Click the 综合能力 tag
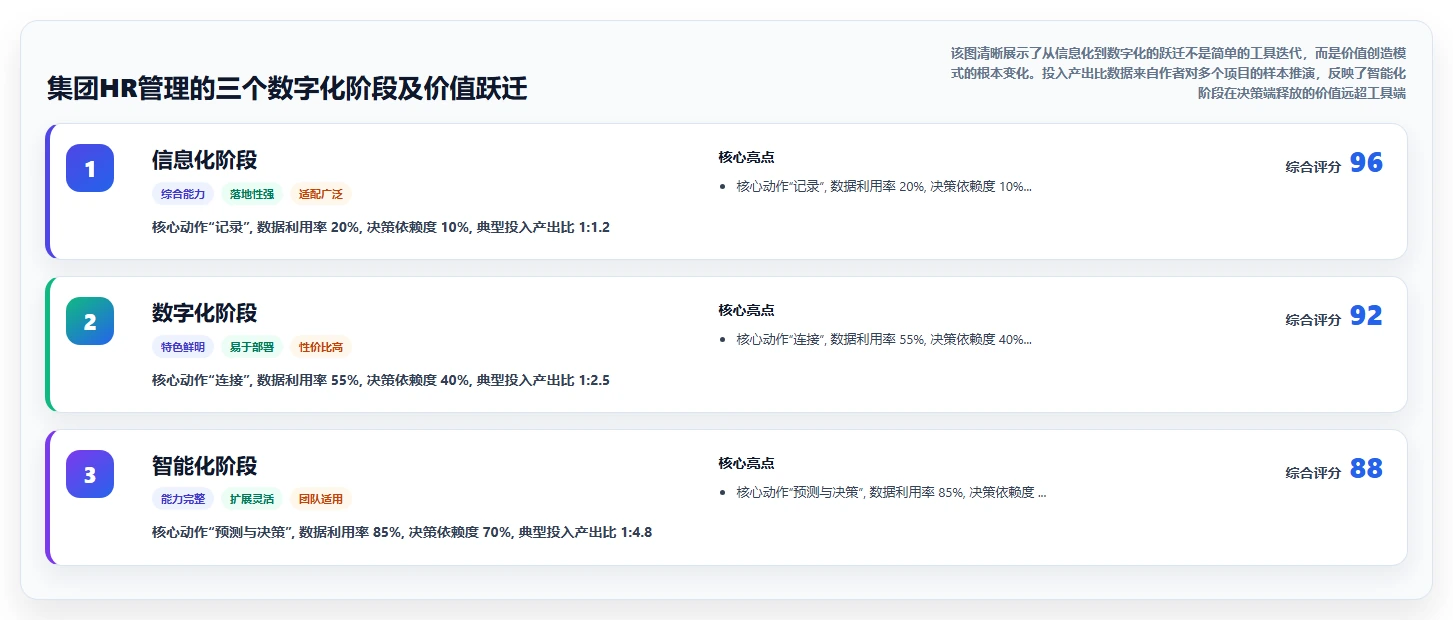Image resolution: width=1453 pixels, height=620 pixels. [x=183, y=194]
